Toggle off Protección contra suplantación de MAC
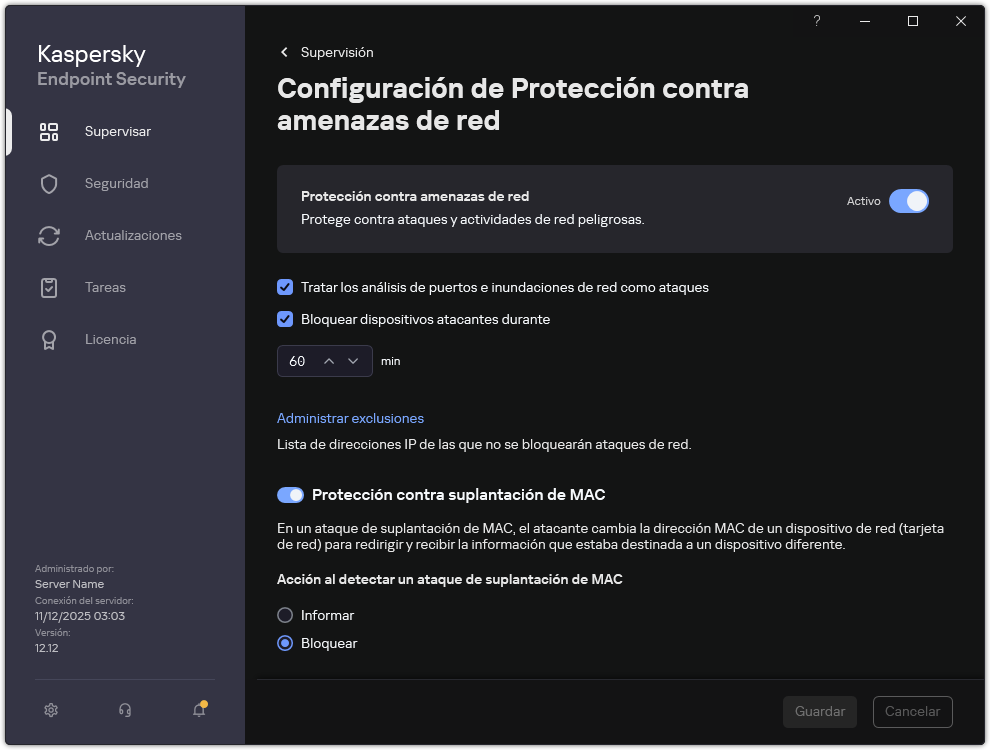The height and width of the screenshot is (750, 990). [290, 495]
